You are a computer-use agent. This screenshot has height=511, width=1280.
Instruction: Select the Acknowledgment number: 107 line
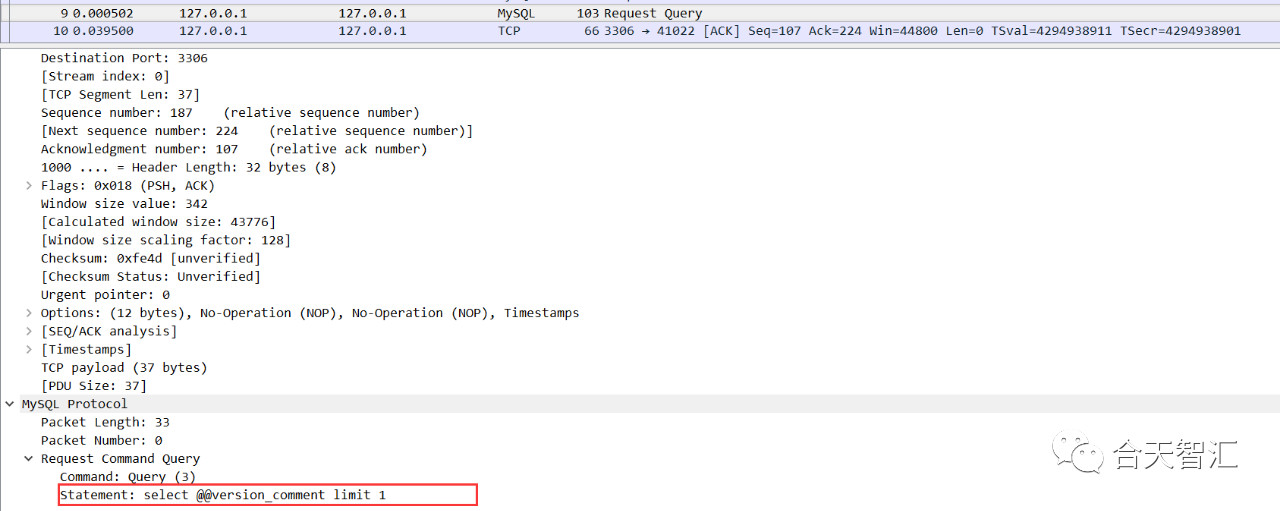pyautogui.click(x=234, y=149)
